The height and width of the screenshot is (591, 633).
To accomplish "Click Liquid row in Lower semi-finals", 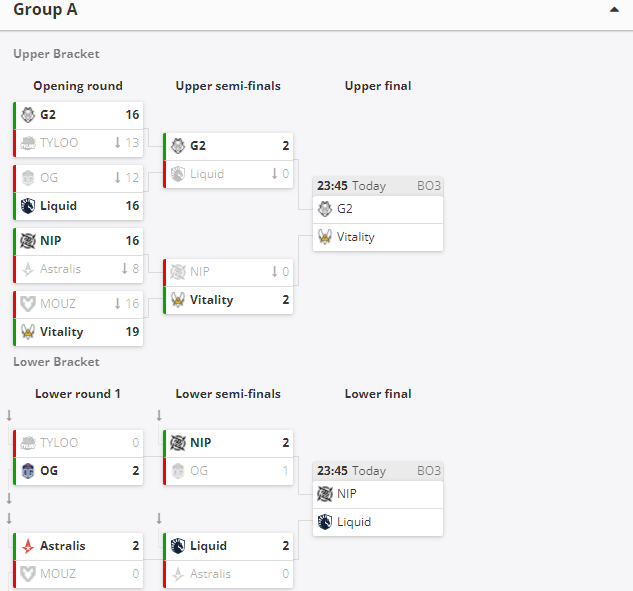I will [228, 546].
